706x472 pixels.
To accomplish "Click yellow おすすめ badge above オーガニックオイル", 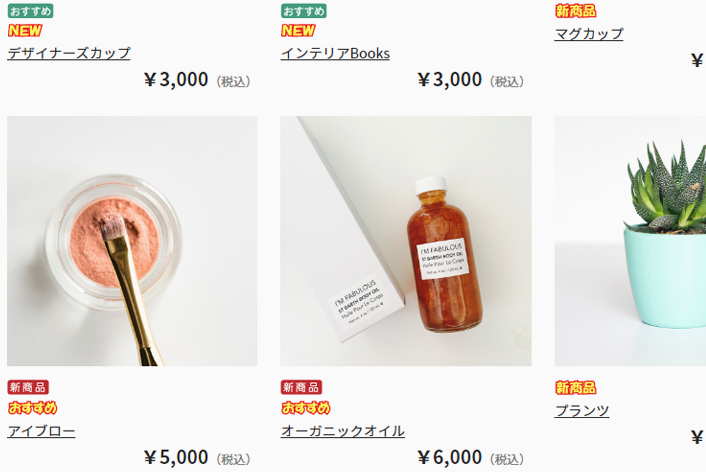I will click(306, 408).
